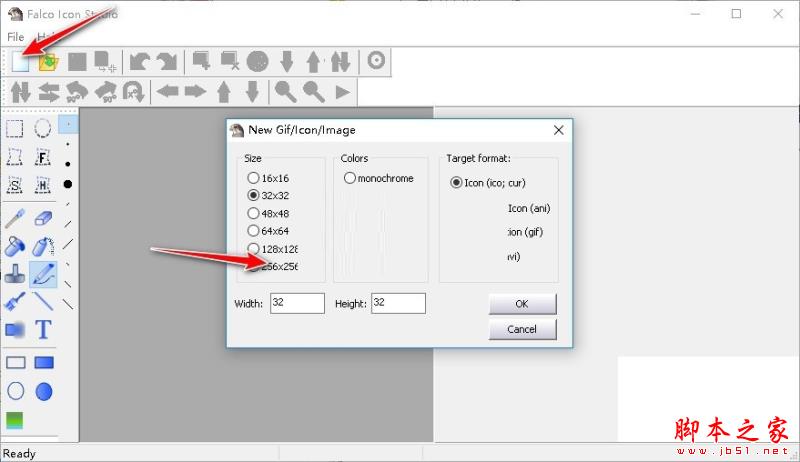
Task: Select the Paint brush tool
Action: tap(15, 302)
